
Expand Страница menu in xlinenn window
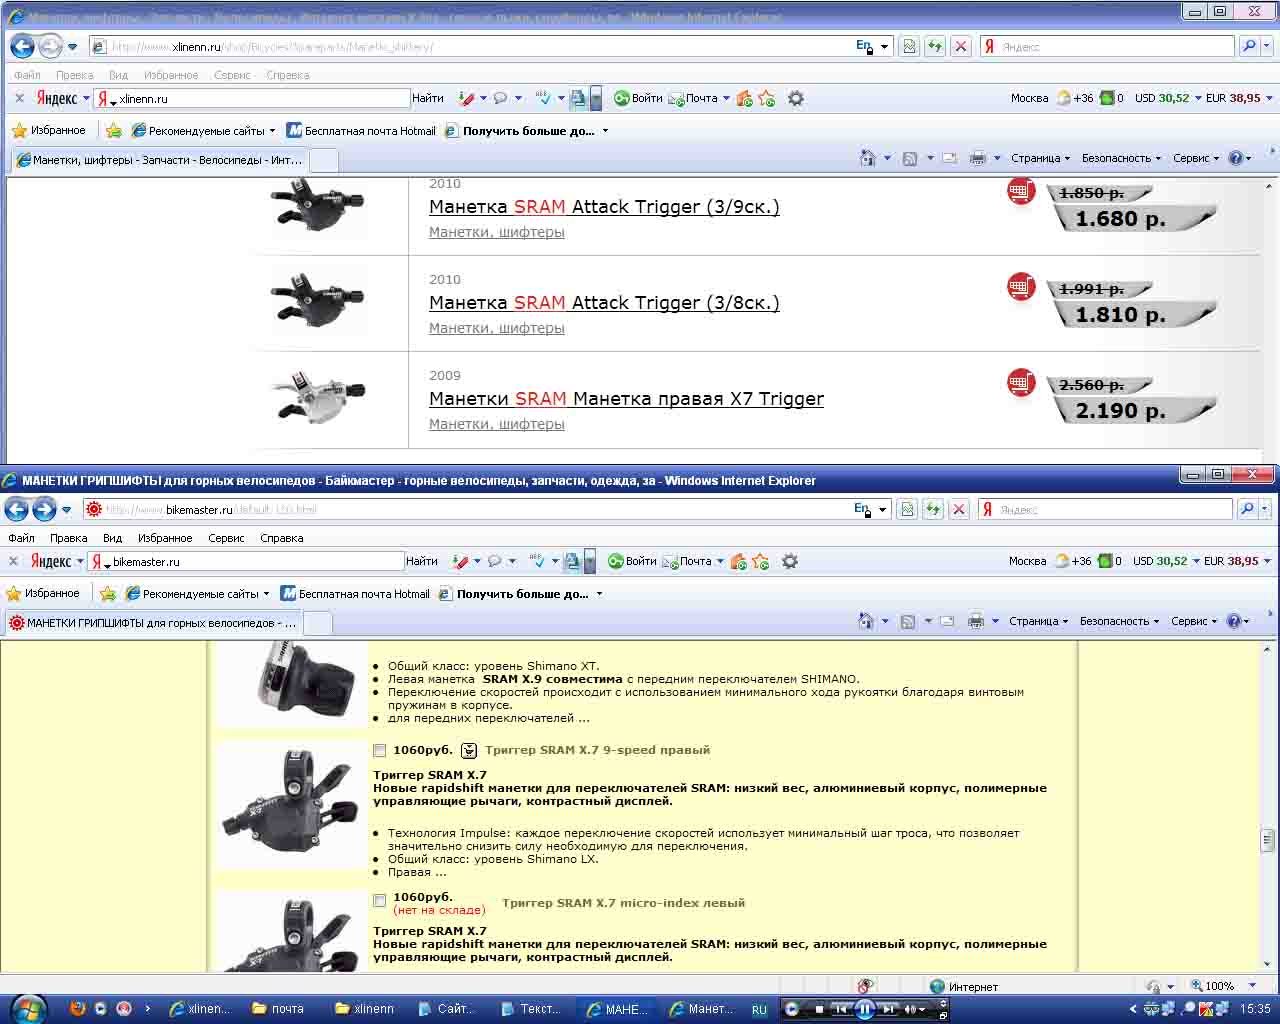[x=1040, y=158]
